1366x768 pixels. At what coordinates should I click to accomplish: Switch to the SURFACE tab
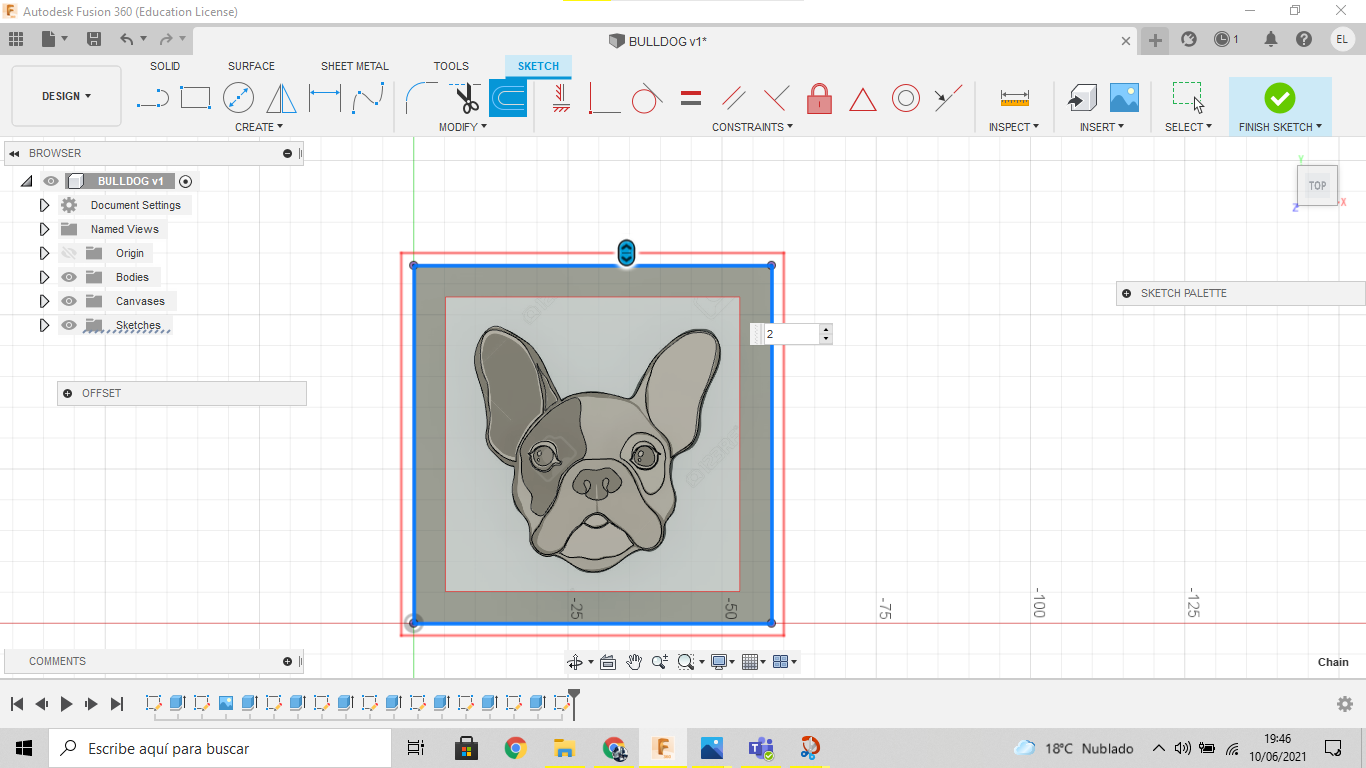[x=251, y=66]
